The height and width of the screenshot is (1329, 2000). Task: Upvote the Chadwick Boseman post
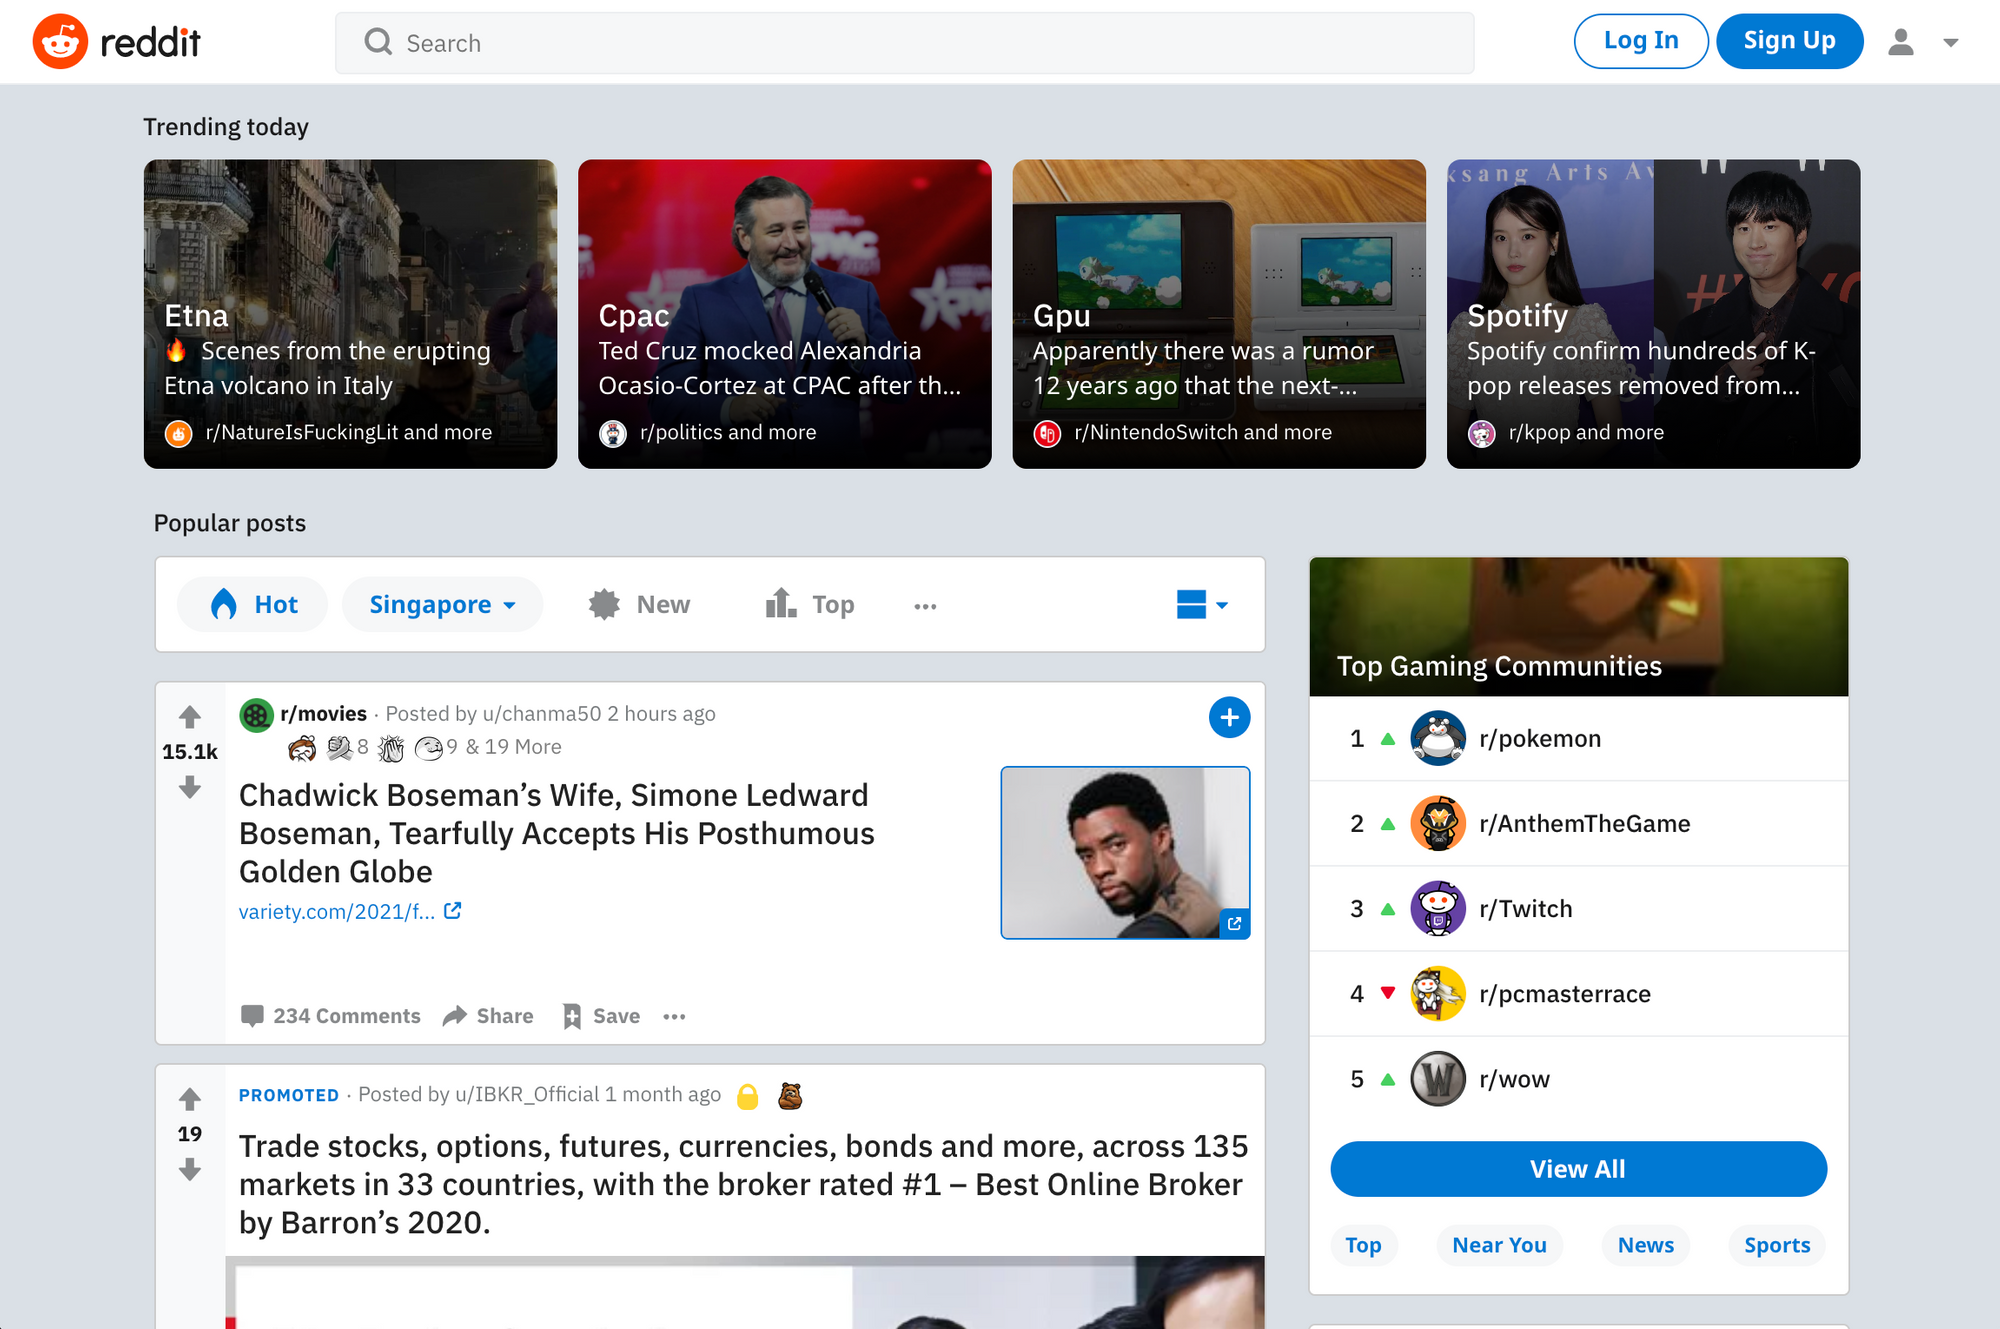tap(190, 716)
